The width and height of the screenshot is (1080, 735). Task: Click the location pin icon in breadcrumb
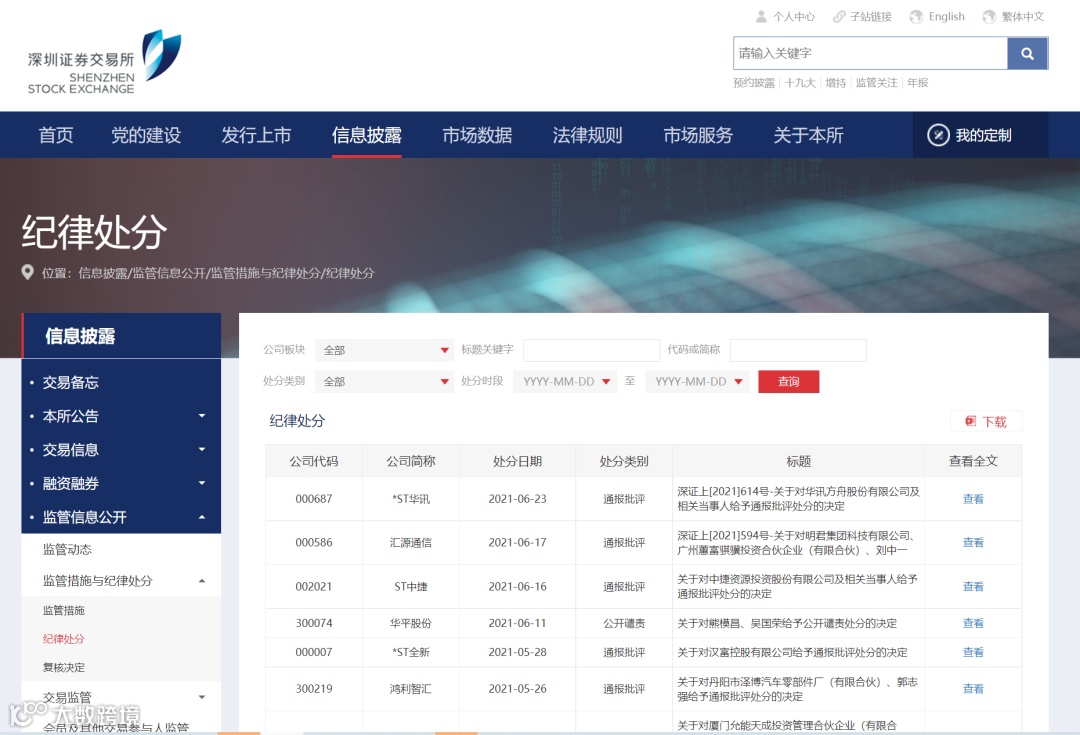(28, 272)
